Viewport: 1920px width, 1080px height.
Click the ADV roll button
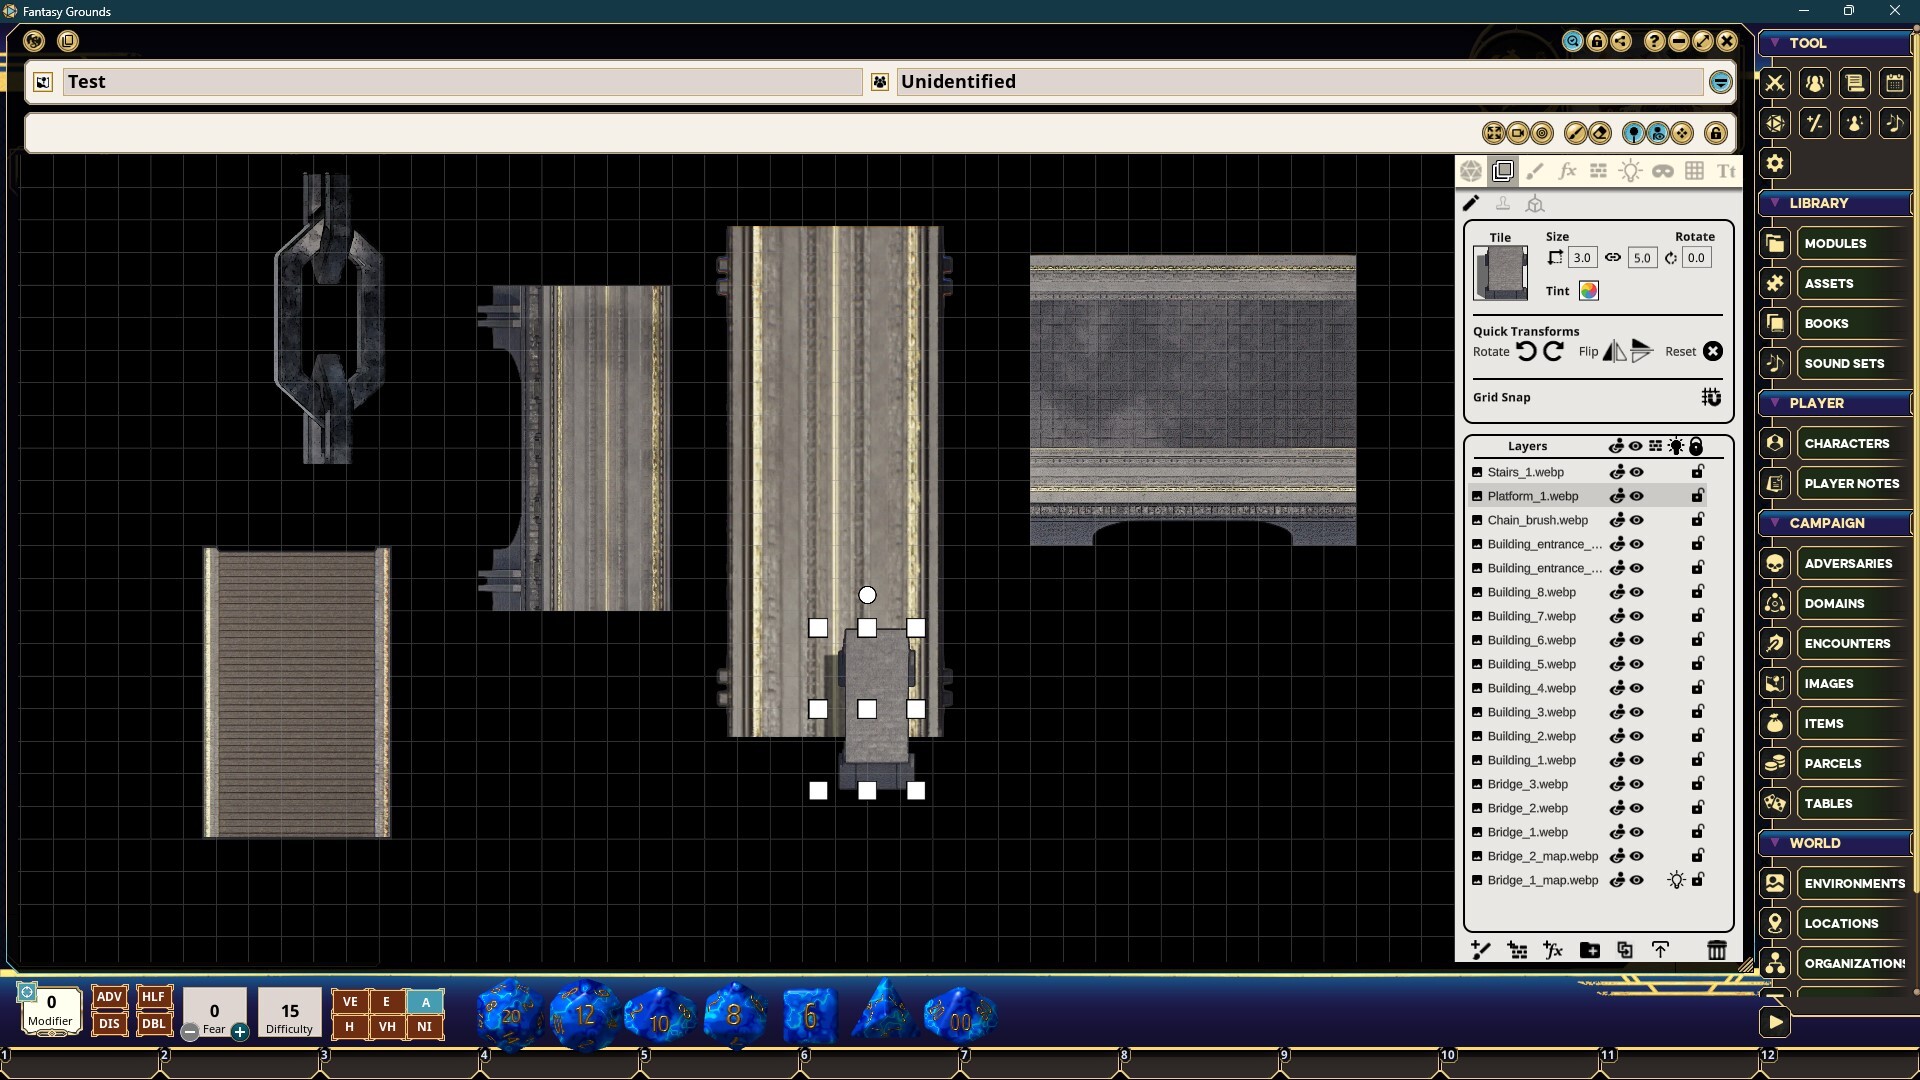[109, 997]
